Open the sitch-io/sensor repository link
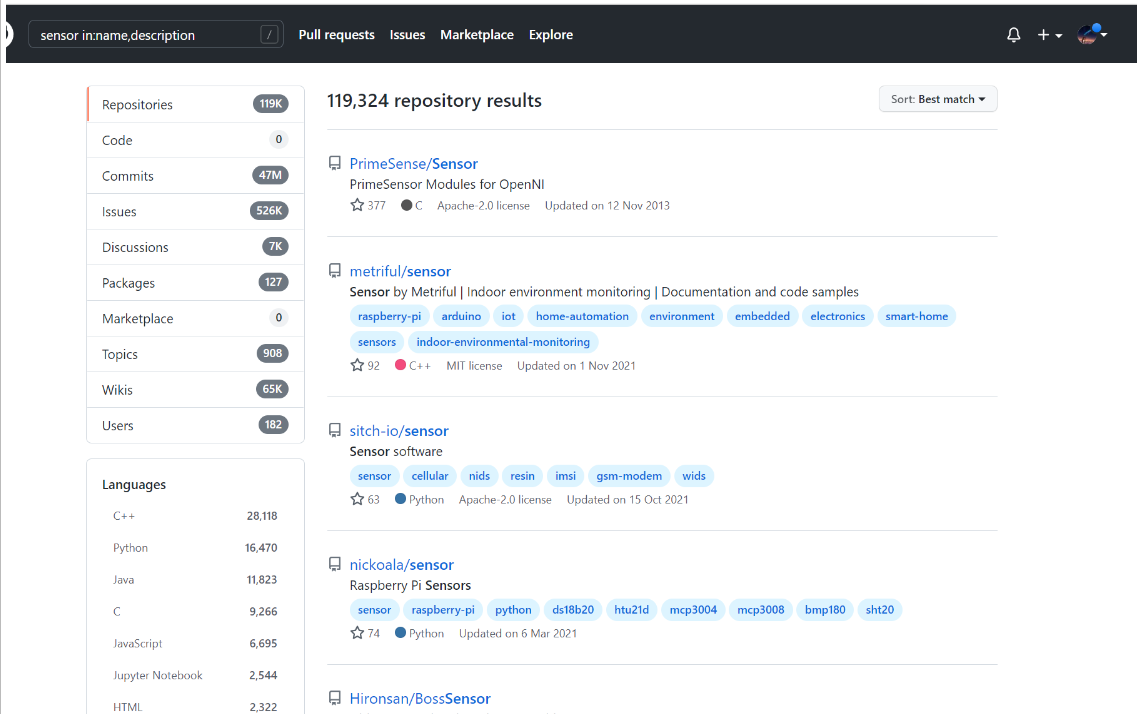This screenshot has height=714, width=1137. 399,431
